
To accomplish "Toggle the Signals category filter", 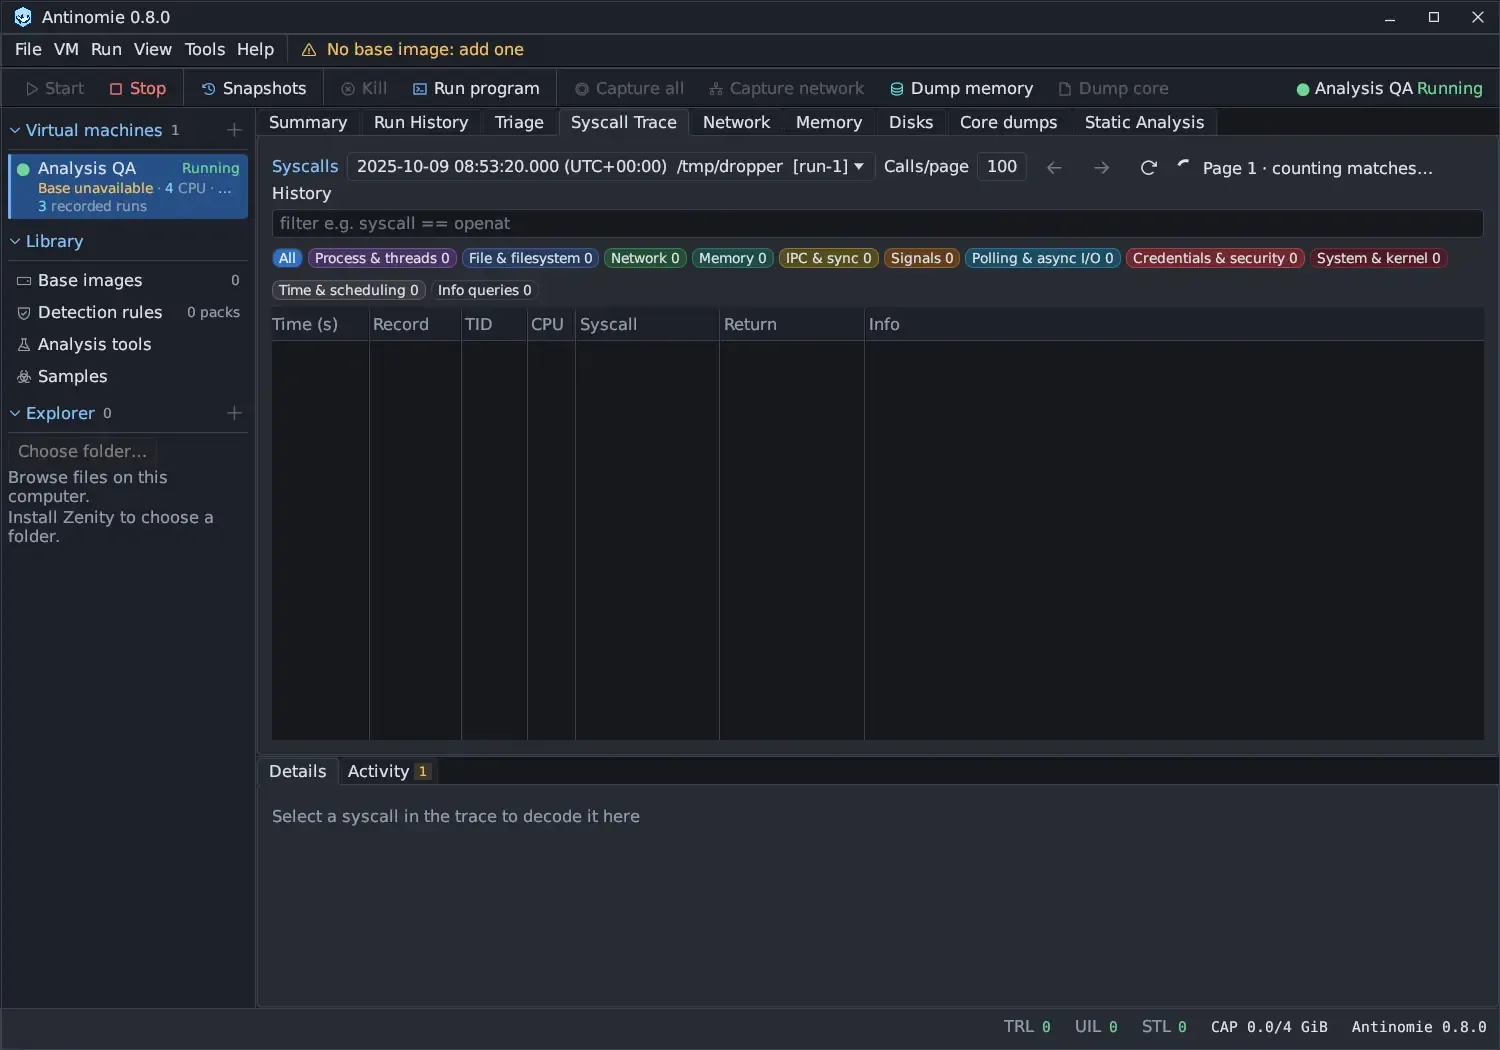I will click(x=922, y=258).
